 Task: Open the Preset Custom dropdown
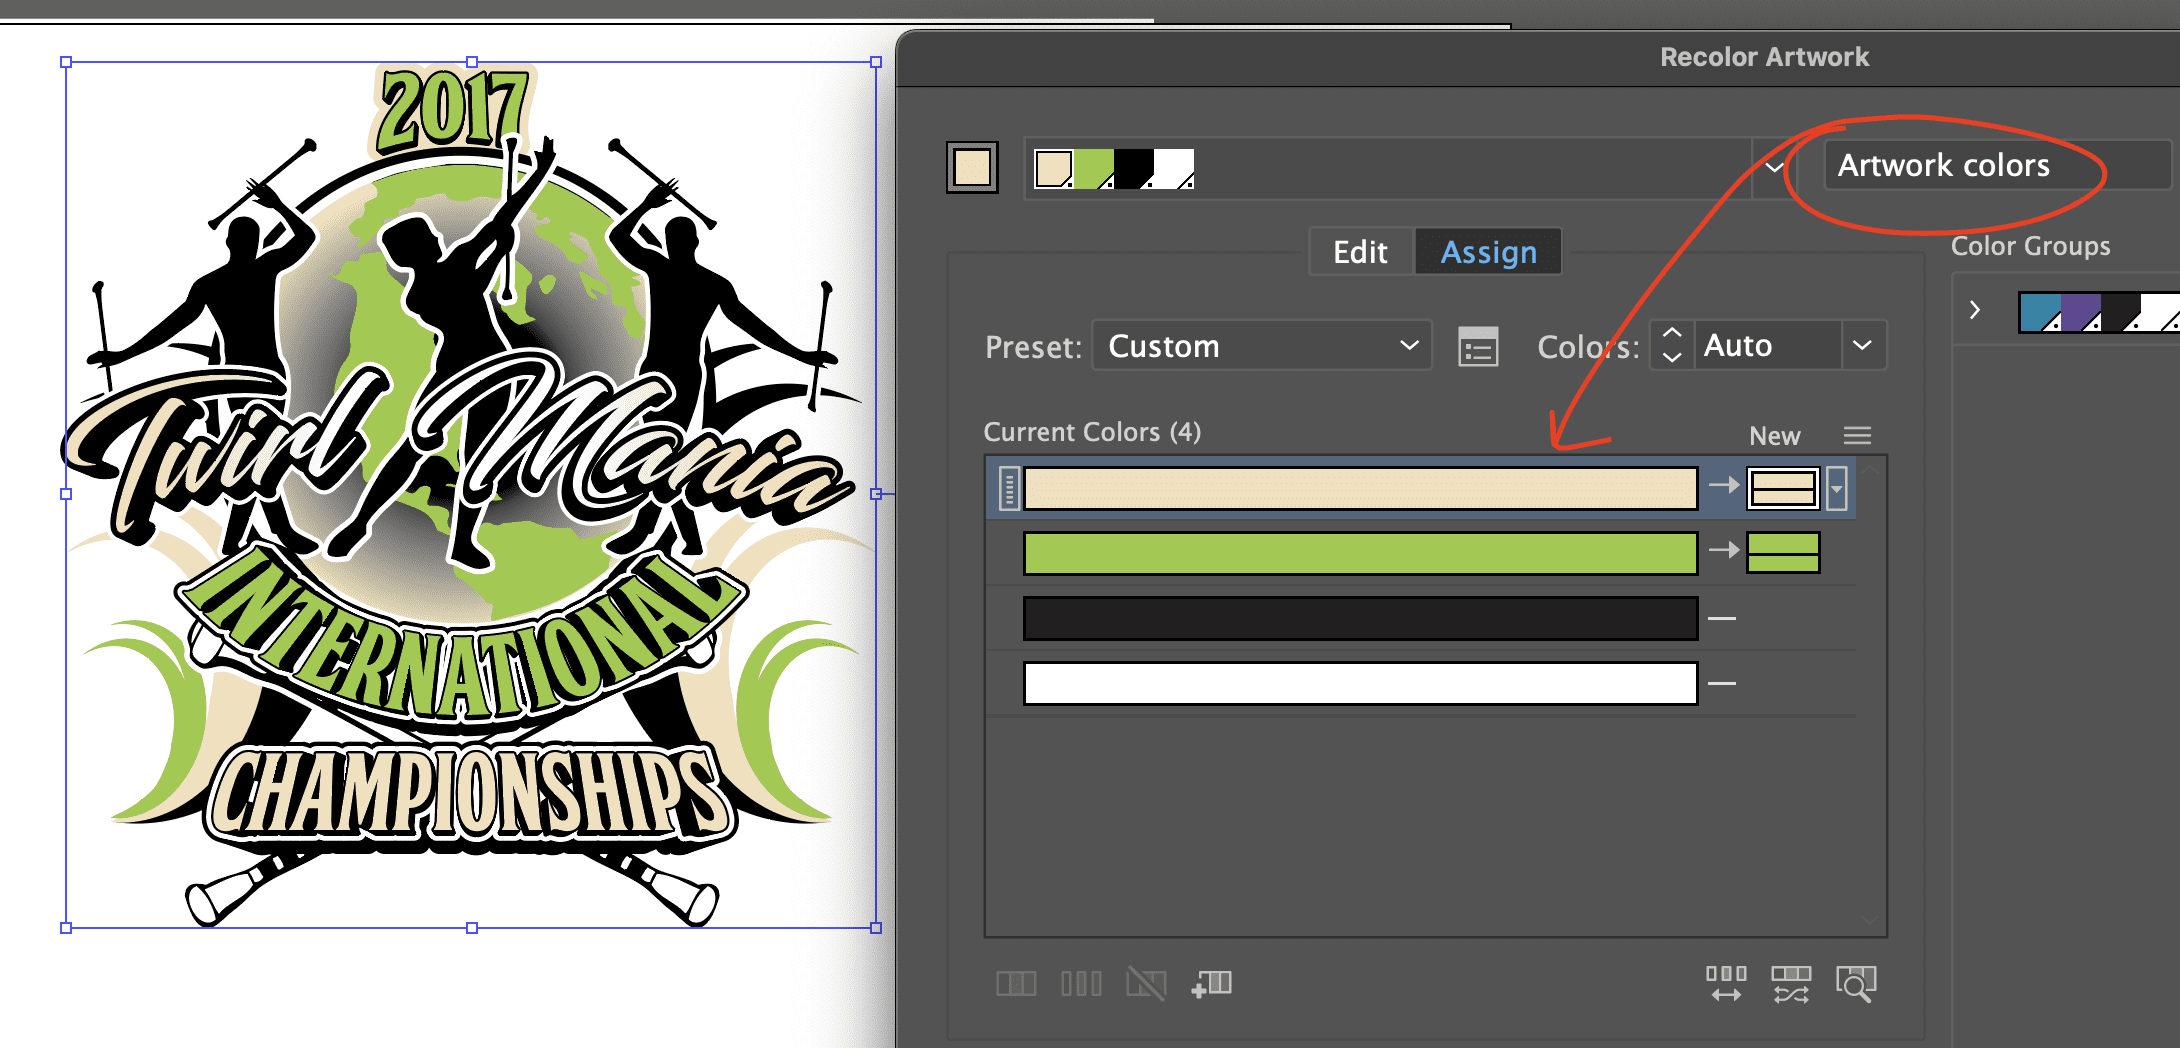coord(1262,346)
